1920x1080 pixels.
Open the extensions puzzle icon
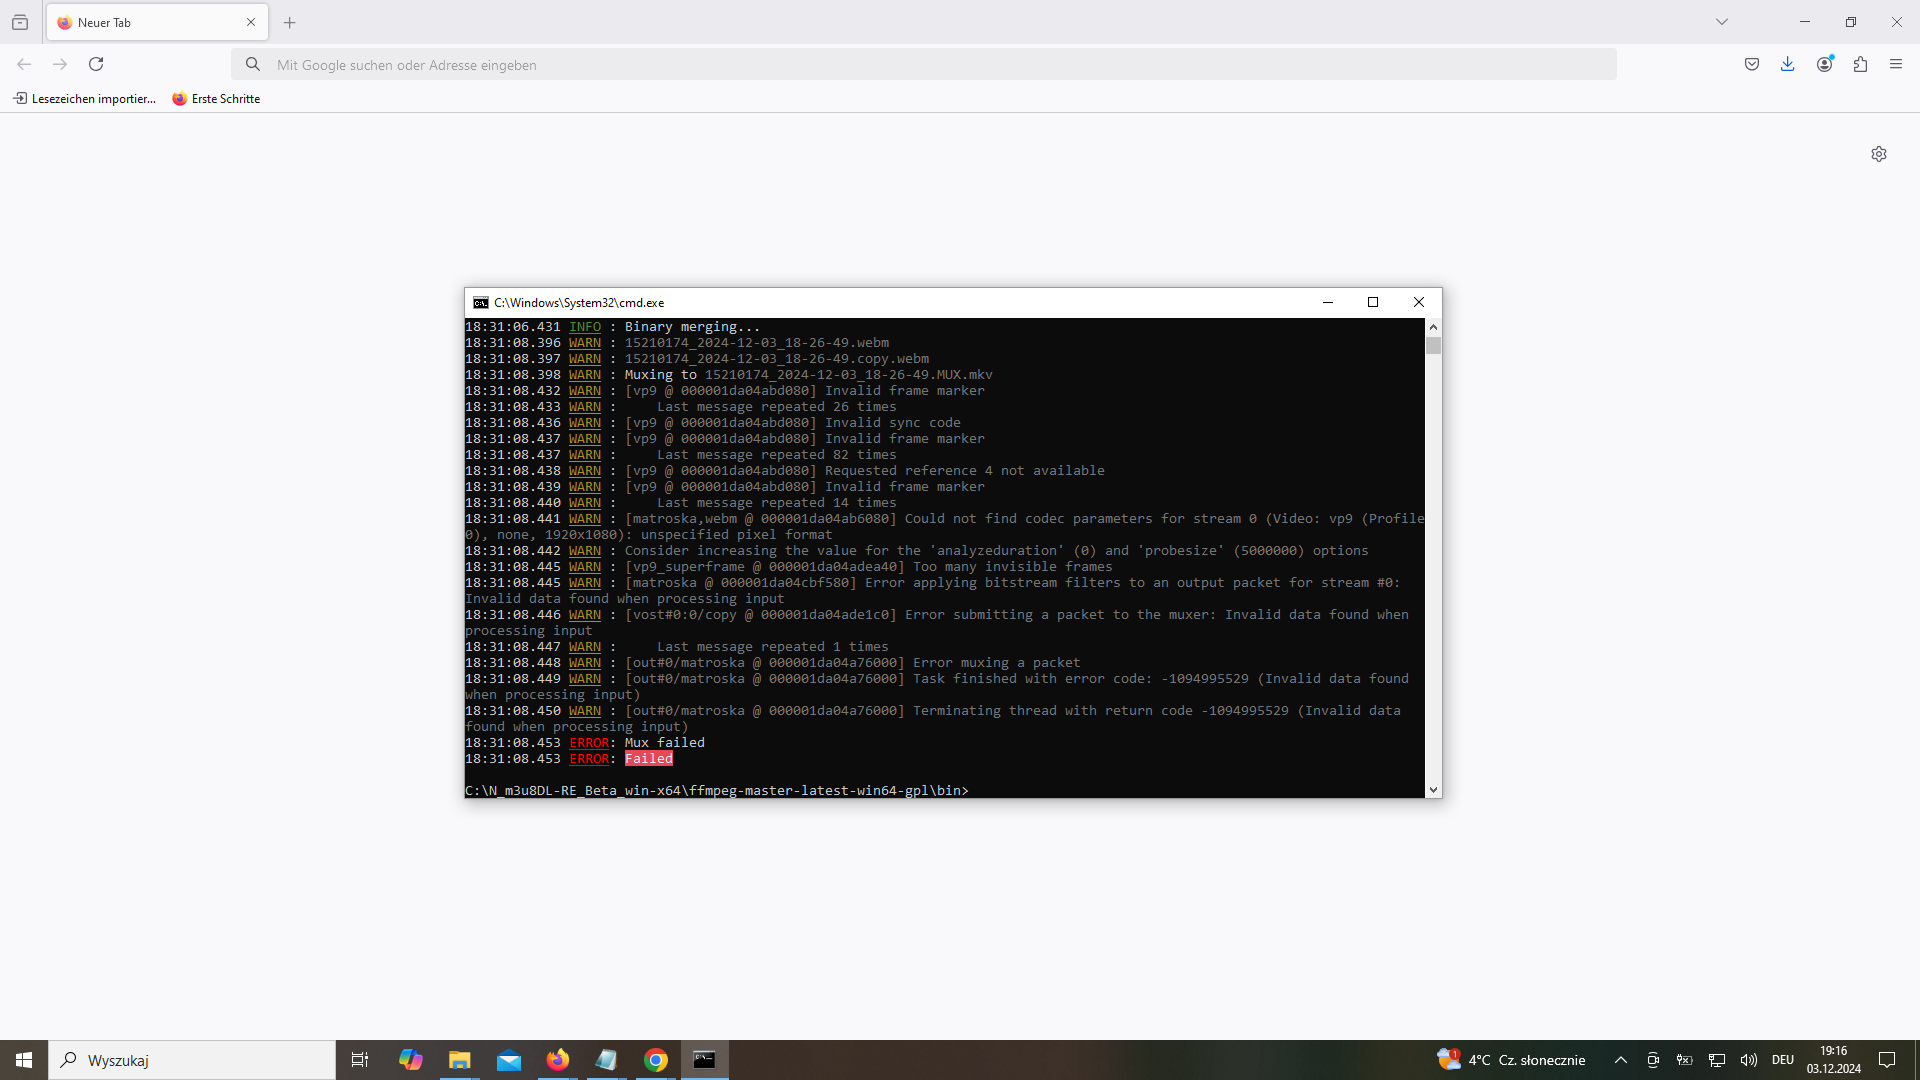click(1860, 64)
